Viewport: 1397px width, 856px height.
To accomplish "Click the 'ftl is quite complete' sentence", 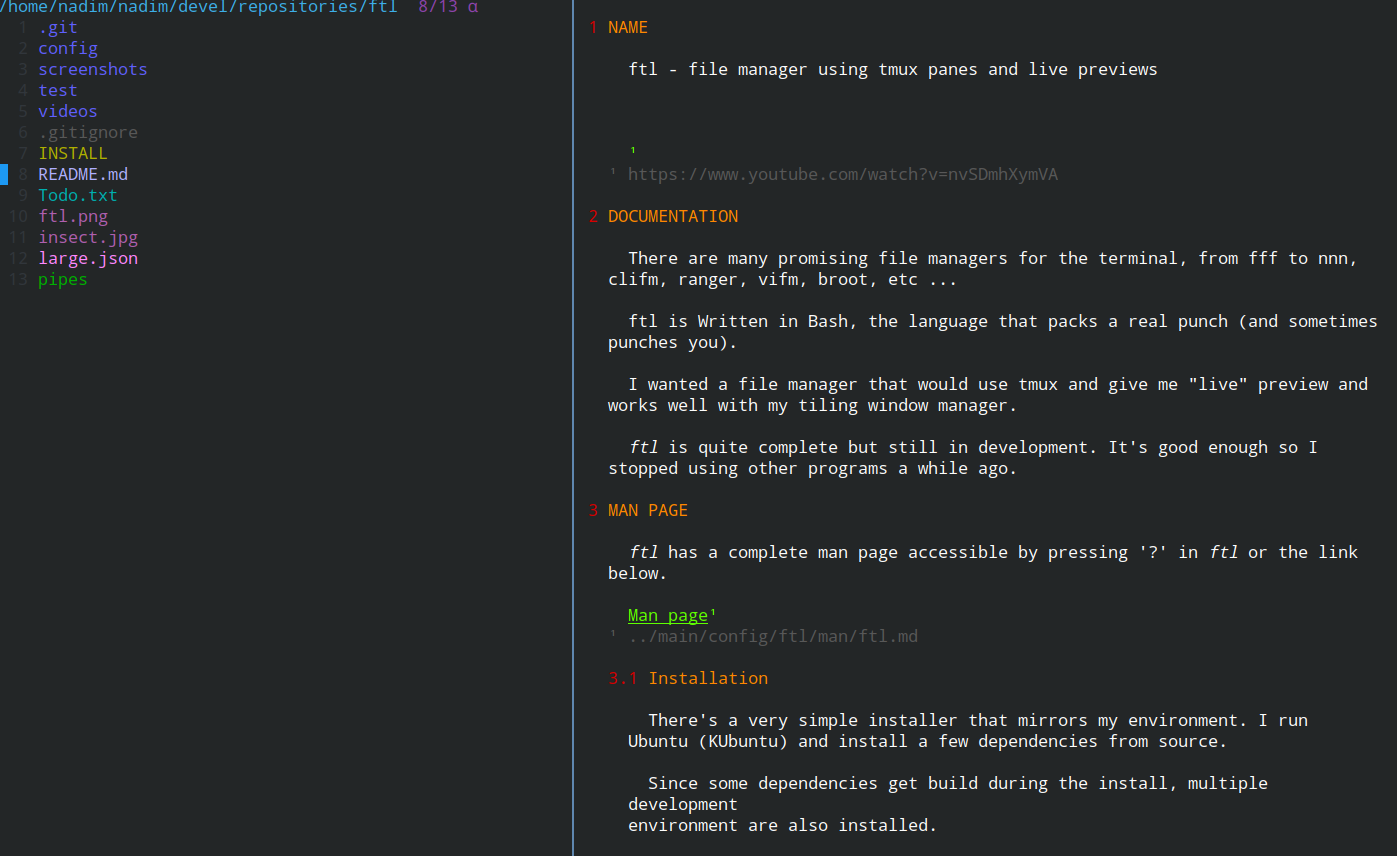I will pyautogui.click(x=973, y=447).
